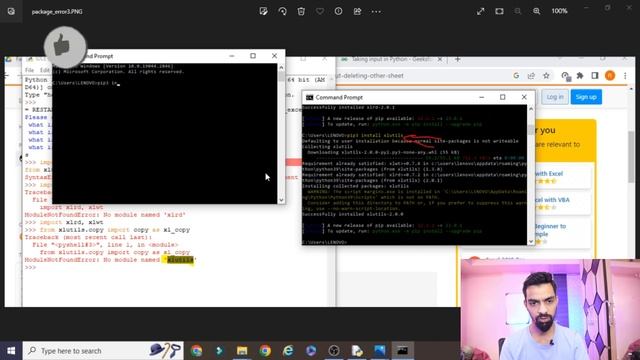Click the highlighted 'xlutils' error text
The height and width of the screenshot is (360, 640).
coord(180,260)
